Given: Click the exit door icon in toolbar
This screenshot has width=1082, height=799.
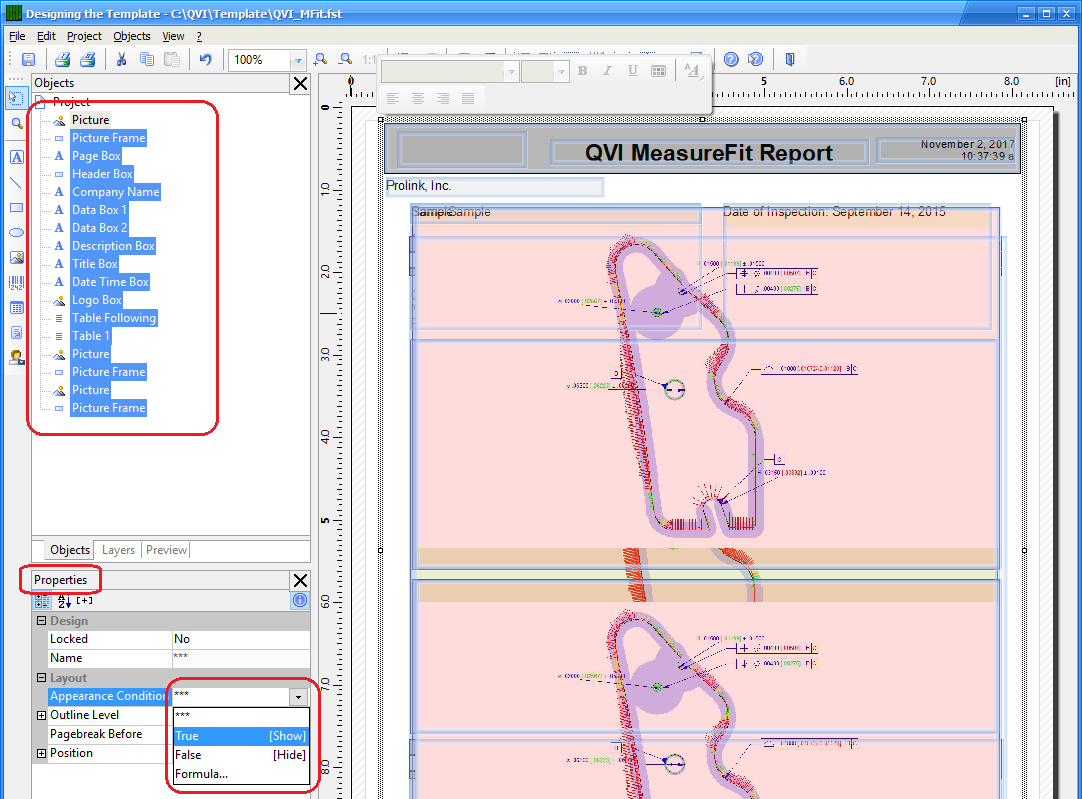Looking at the screenshot, I should click(x=790, y=60).
